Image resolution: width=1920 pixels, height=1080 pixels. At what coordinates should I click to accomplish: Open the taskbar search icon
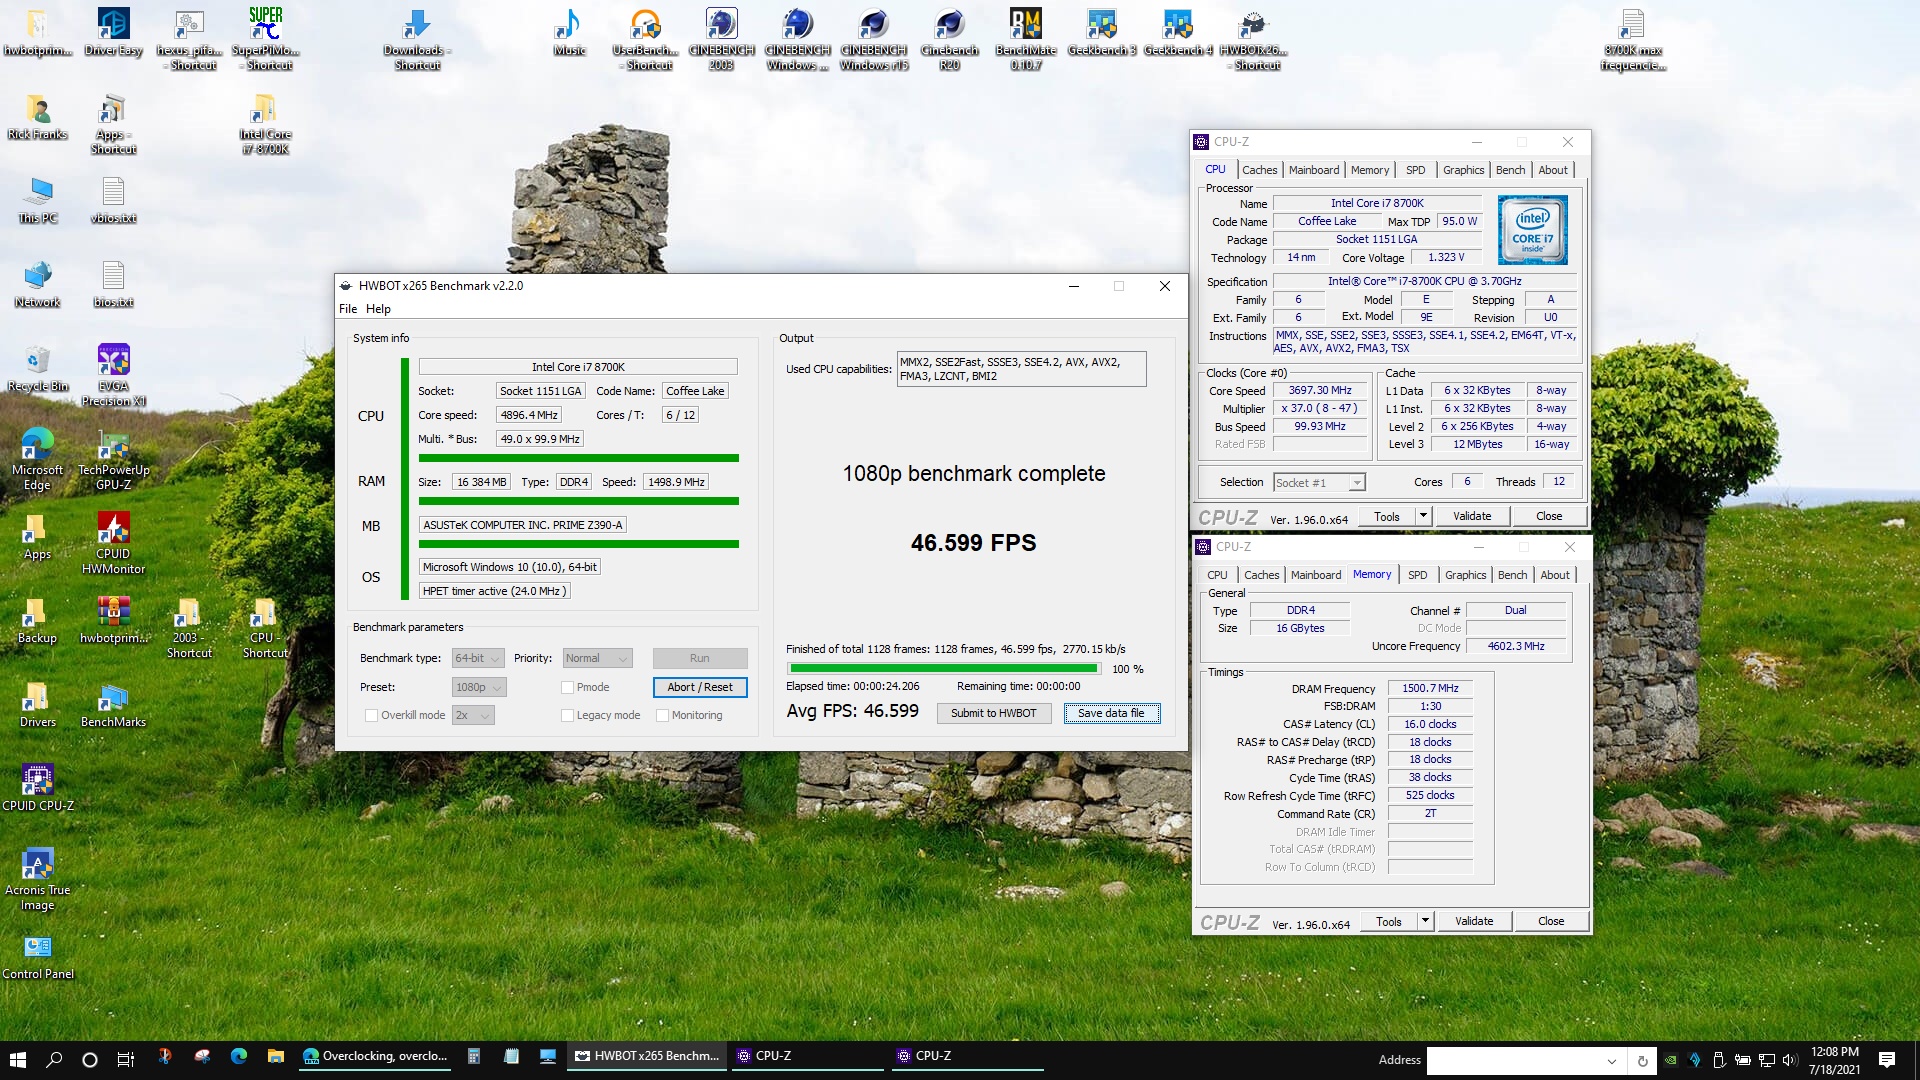54,1059
